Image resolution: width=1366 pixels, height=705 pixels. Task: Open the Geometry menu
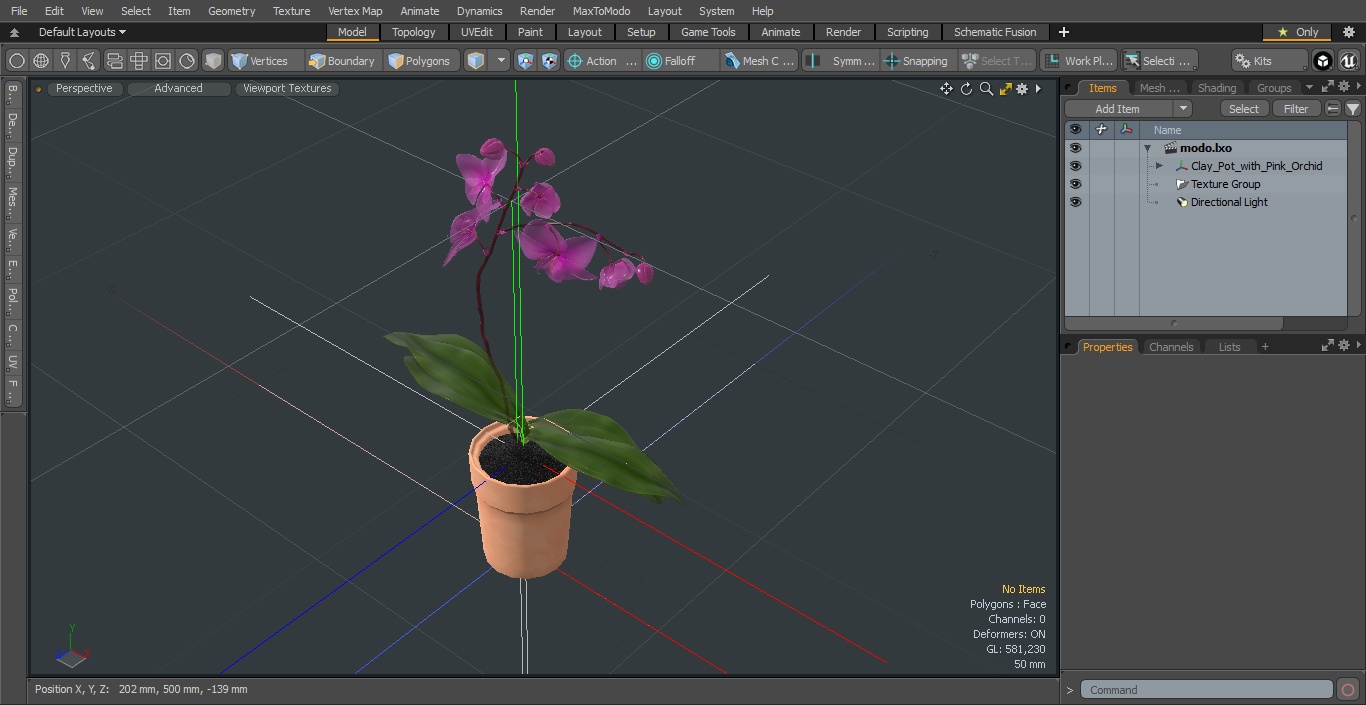(x=231, y=11)
